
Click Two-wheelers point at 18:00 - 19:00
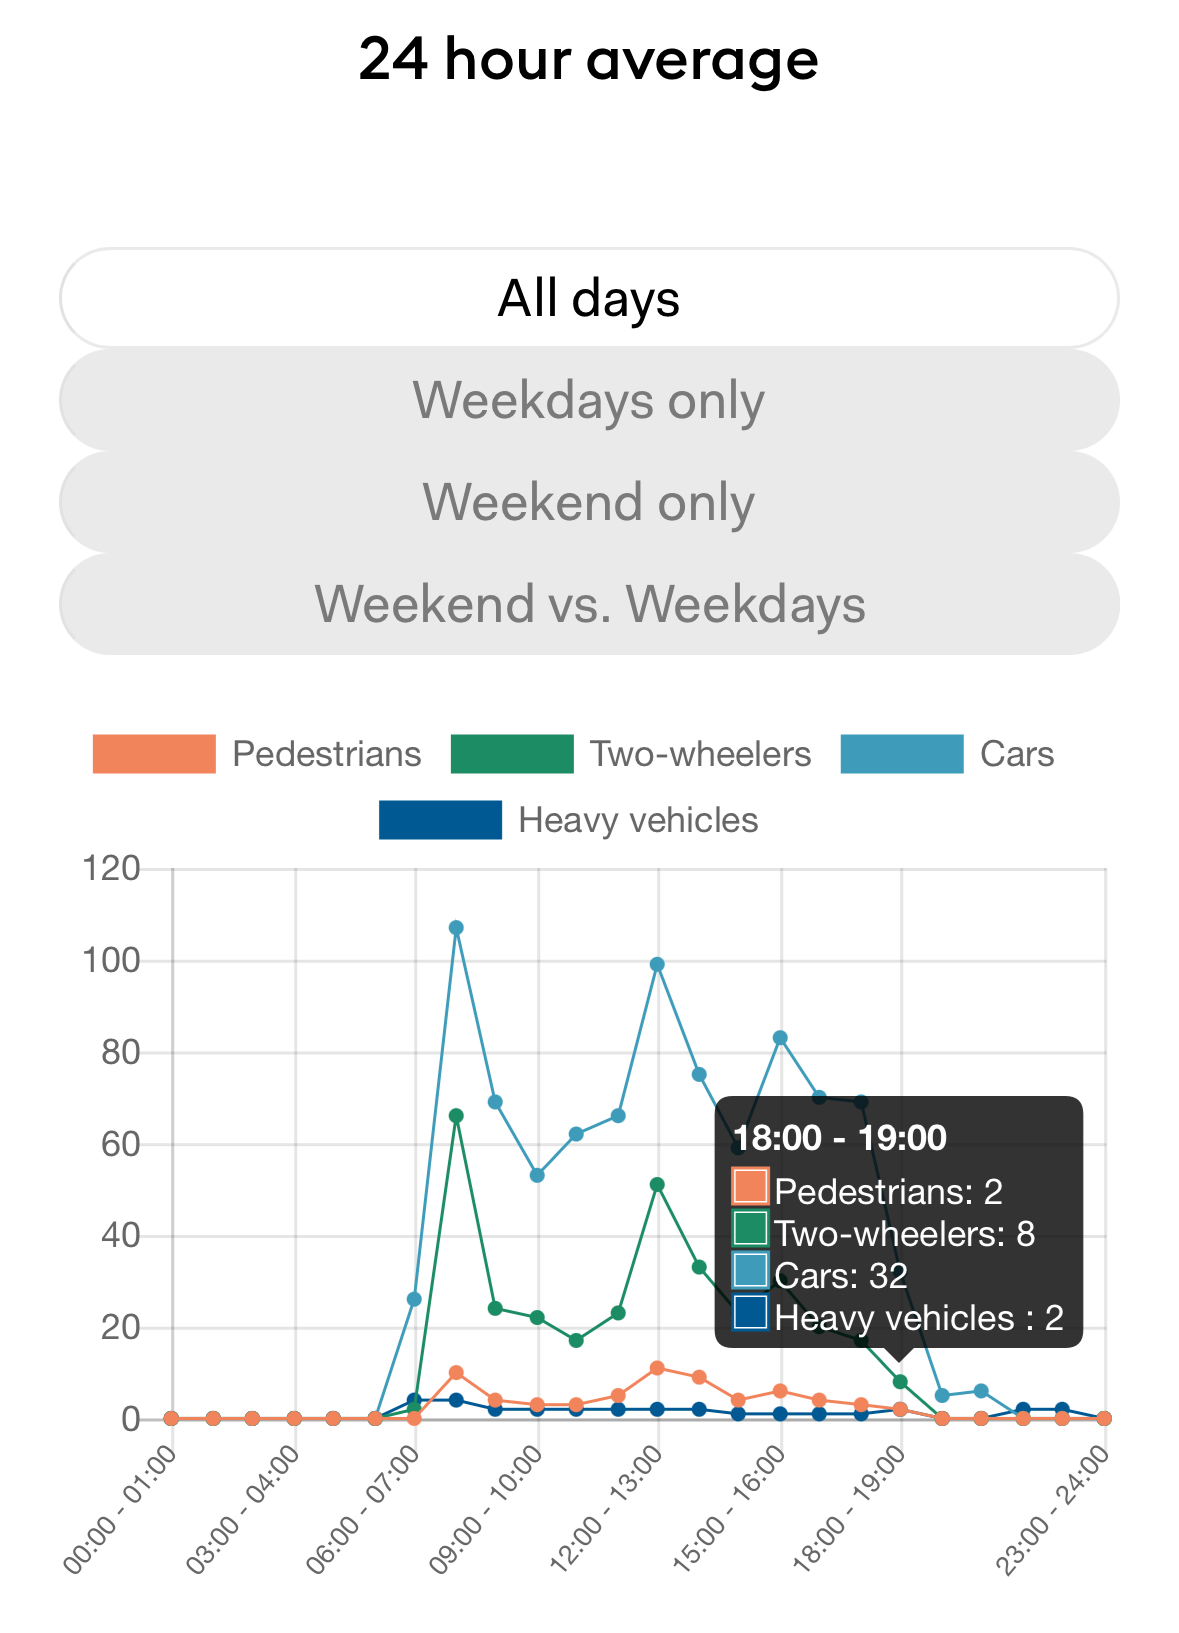click(x=900, y=1381)
